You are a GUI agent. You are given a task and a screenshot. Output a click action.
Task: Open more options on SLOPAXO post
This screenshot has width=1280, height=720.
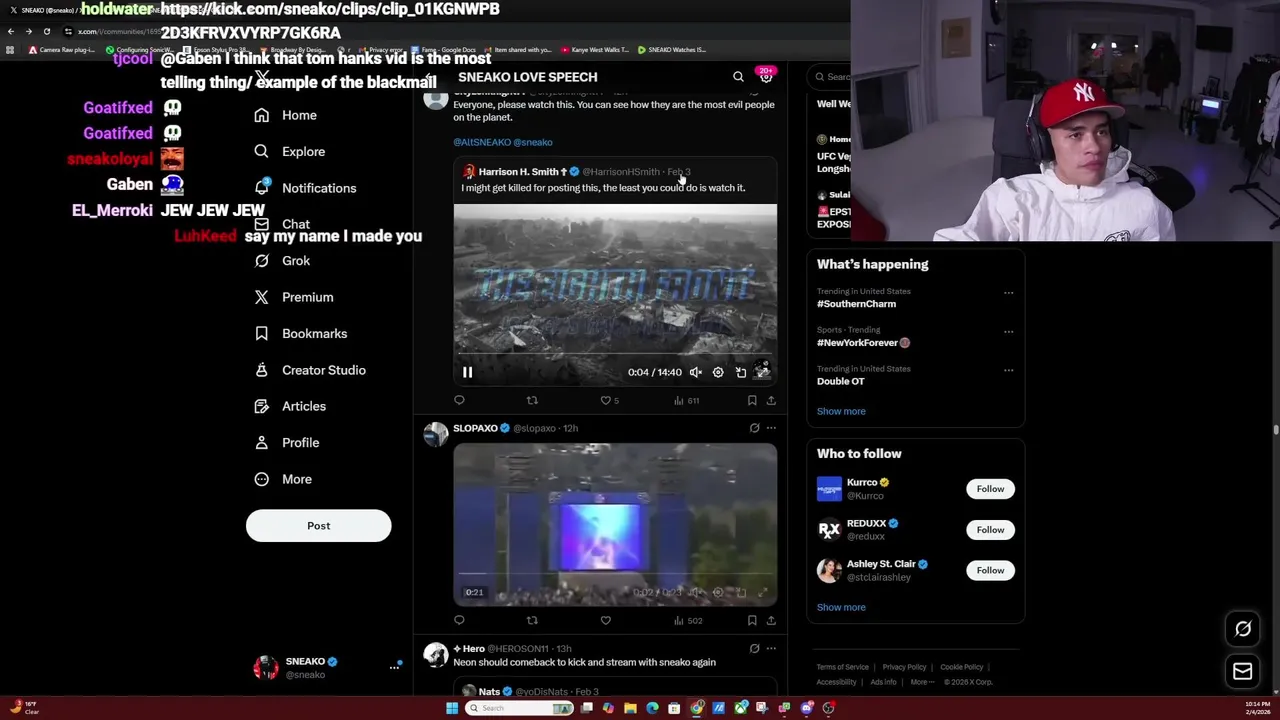(771, 428)
